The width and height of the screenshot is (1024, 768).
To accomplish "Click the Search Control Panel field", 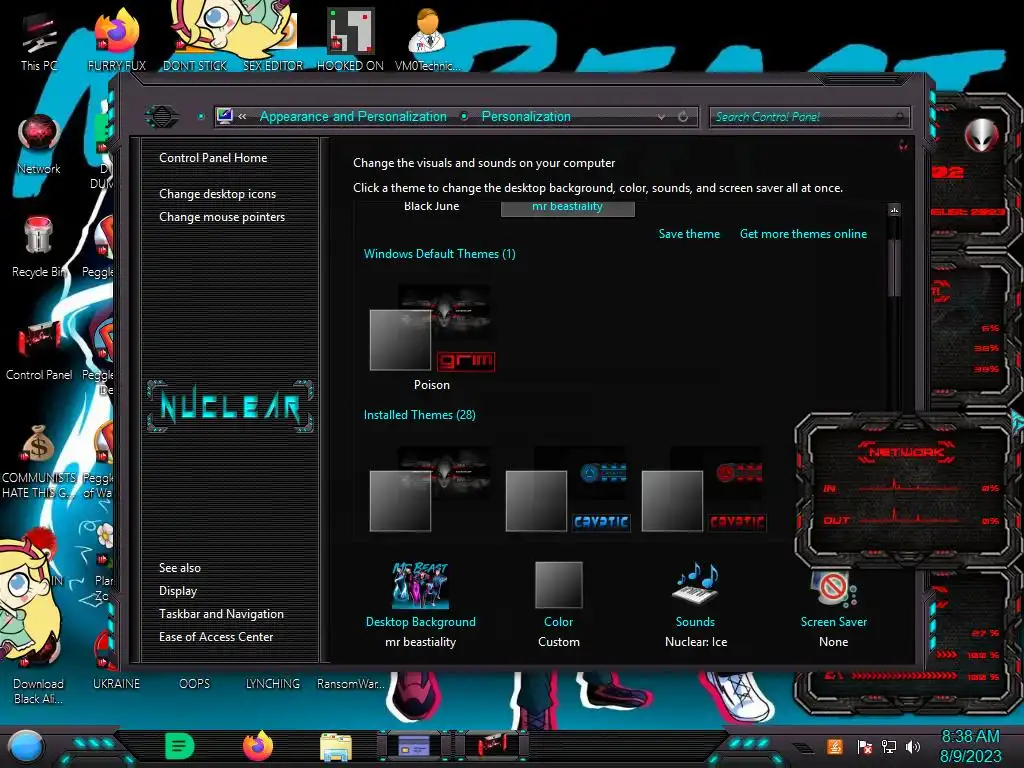I will 809,117.
